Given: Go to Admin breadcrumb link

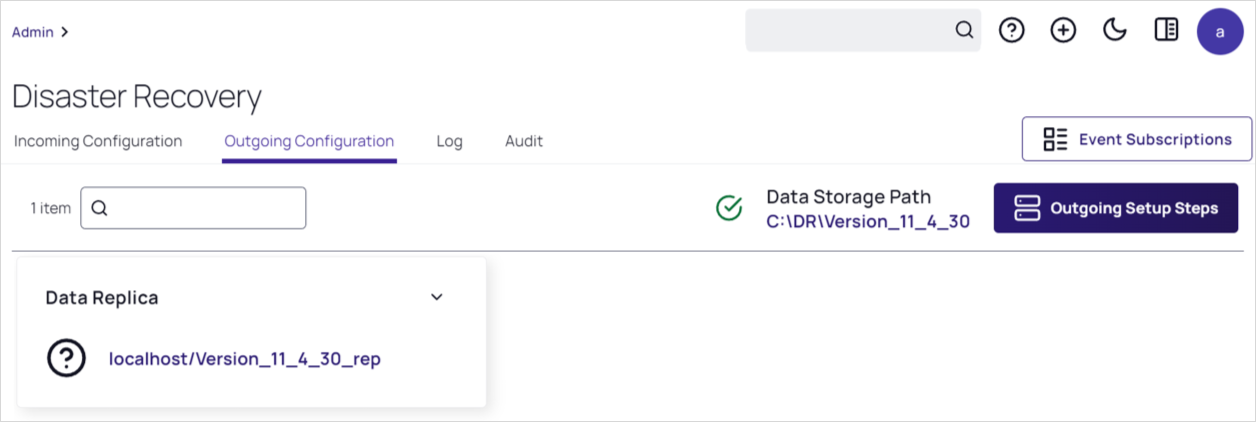Looking at the screenshot, I should pyautogui.click(x=32, y=32).
